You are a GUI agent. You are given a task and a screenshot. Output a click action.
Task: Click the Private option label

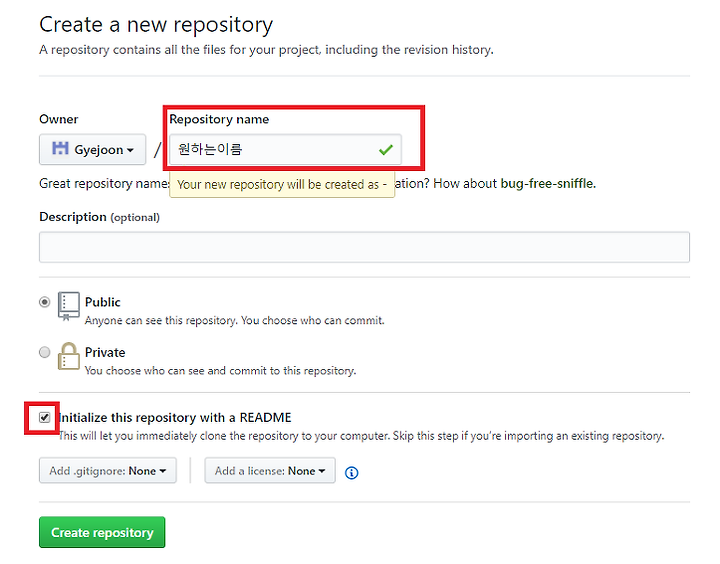[x=105, y=352]
